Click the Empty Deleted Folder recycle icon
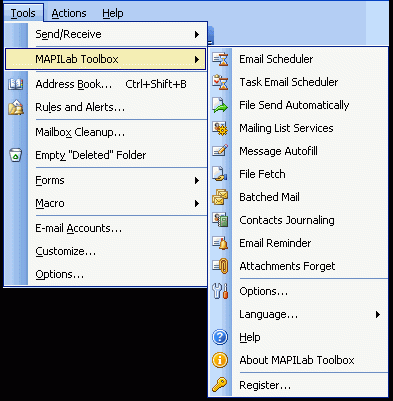Screen dimensions: 393x401 pyautogui.click(x=16, y=155)
